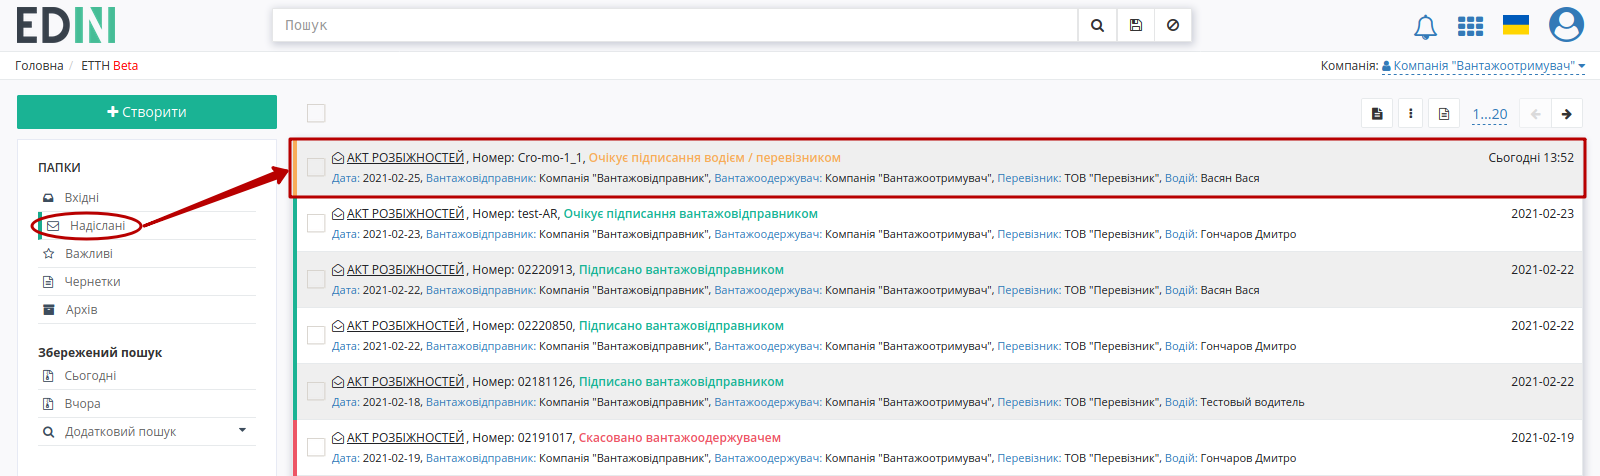
Task: Click the Створити button
Action: 147,112
